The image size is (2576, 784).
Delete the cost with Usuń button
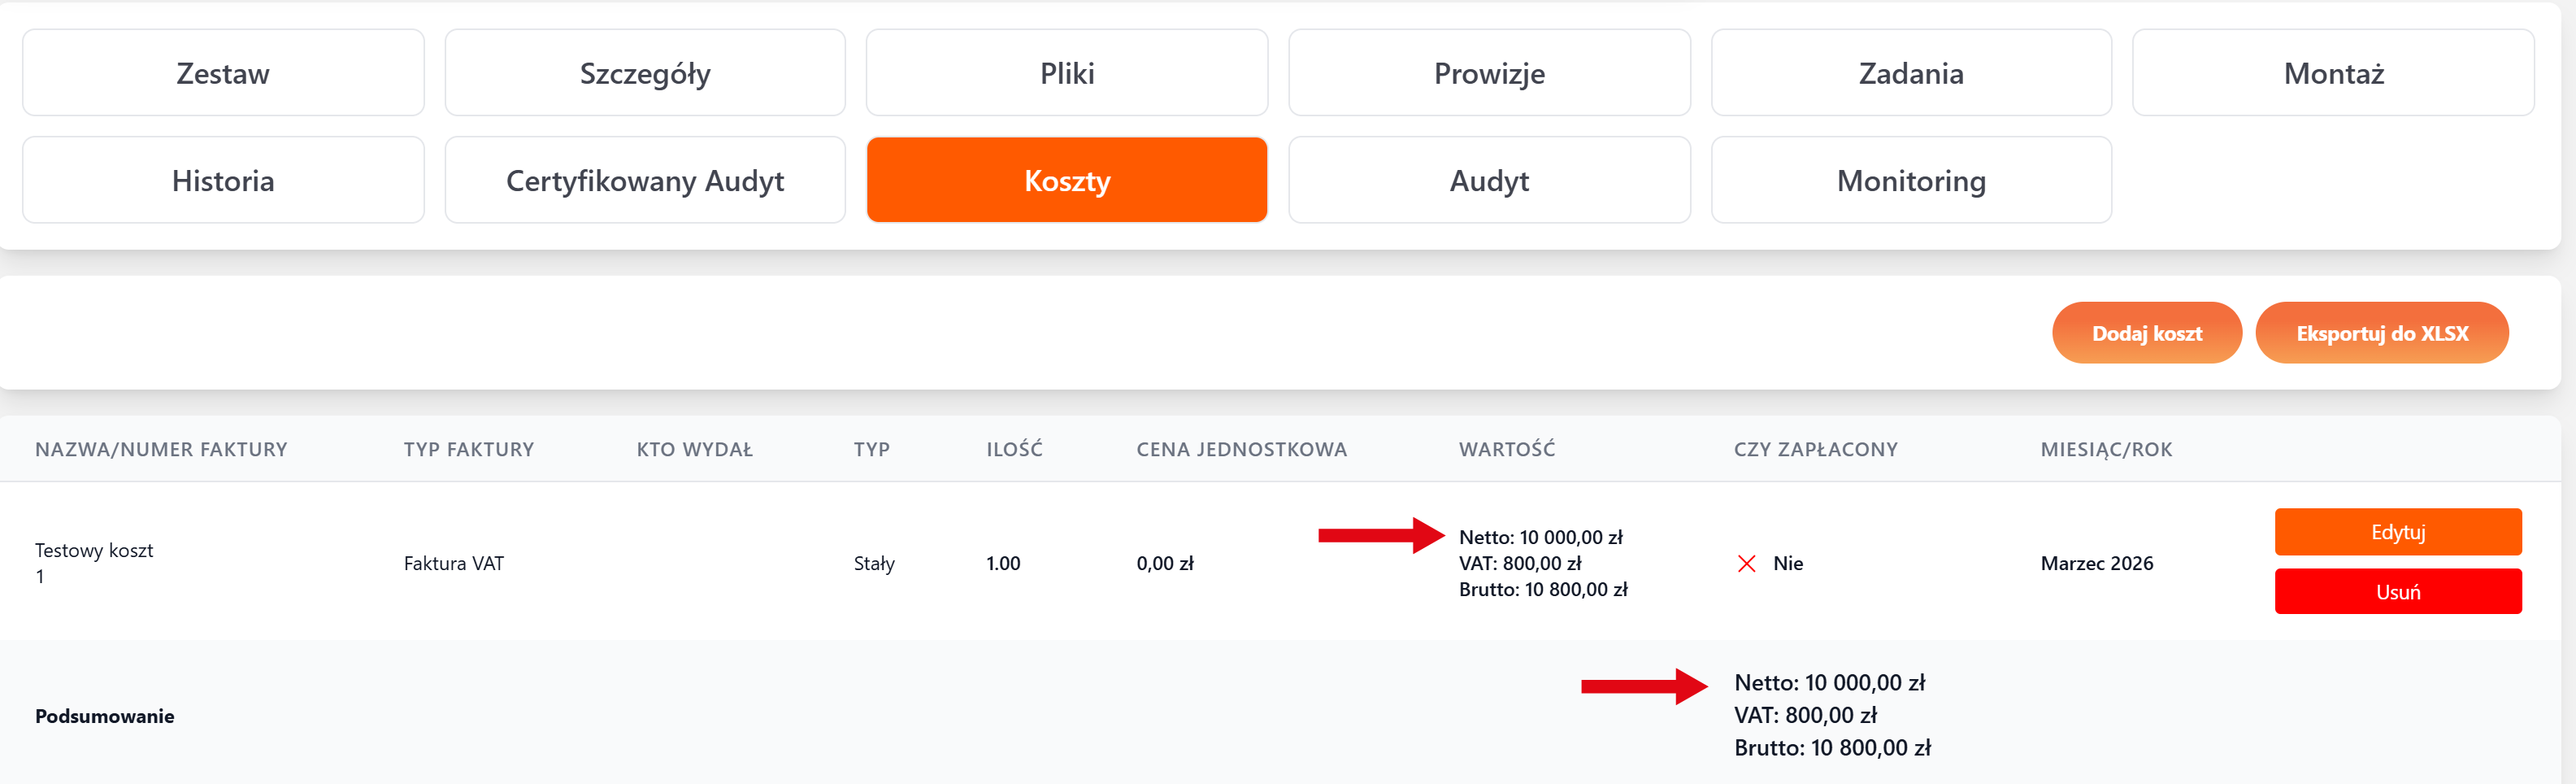click(2397, 592)
